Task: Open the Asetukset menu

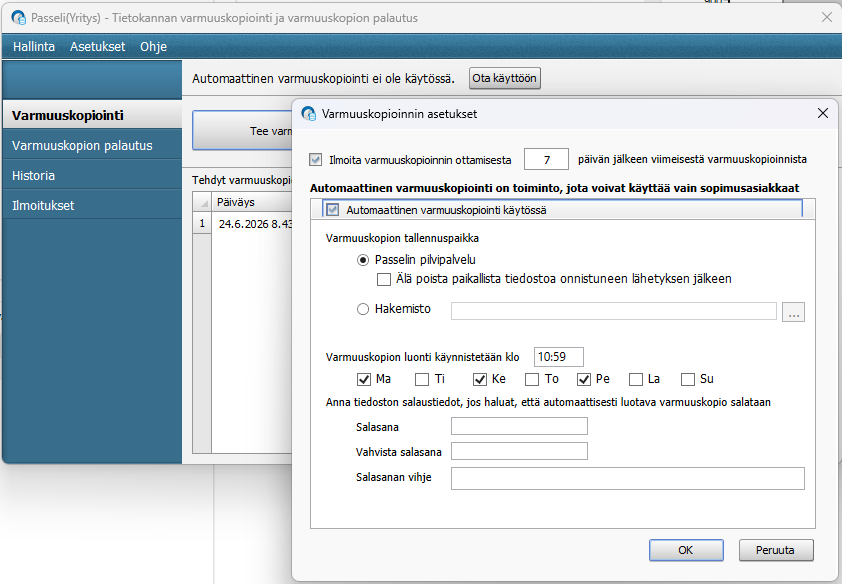Action: coord(97,47)
